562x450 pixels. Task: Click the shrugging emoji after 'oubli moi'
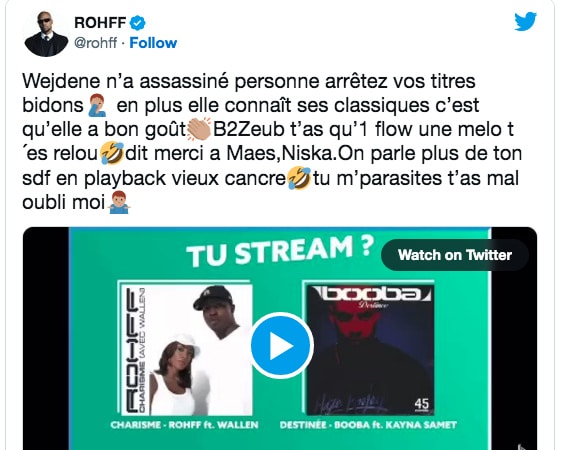(x=119, y=202)
